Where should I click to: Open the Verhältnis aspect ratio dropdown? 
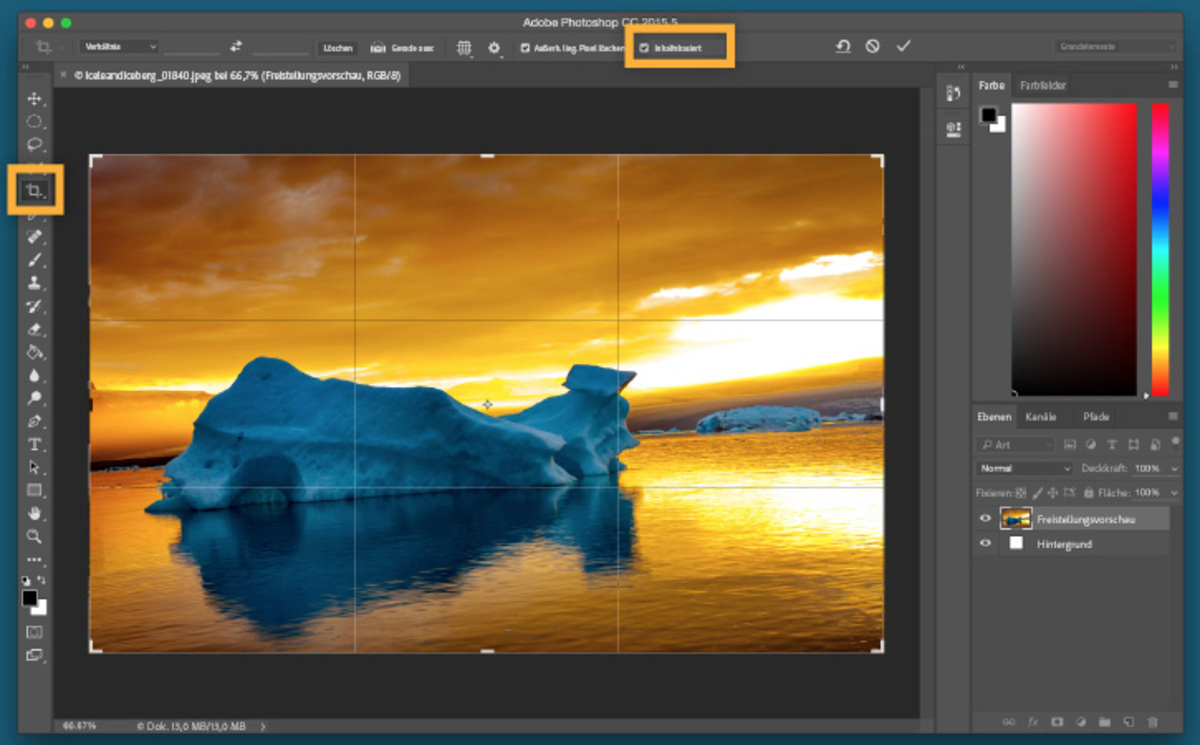pyautogui.click(x=117, y=46)
